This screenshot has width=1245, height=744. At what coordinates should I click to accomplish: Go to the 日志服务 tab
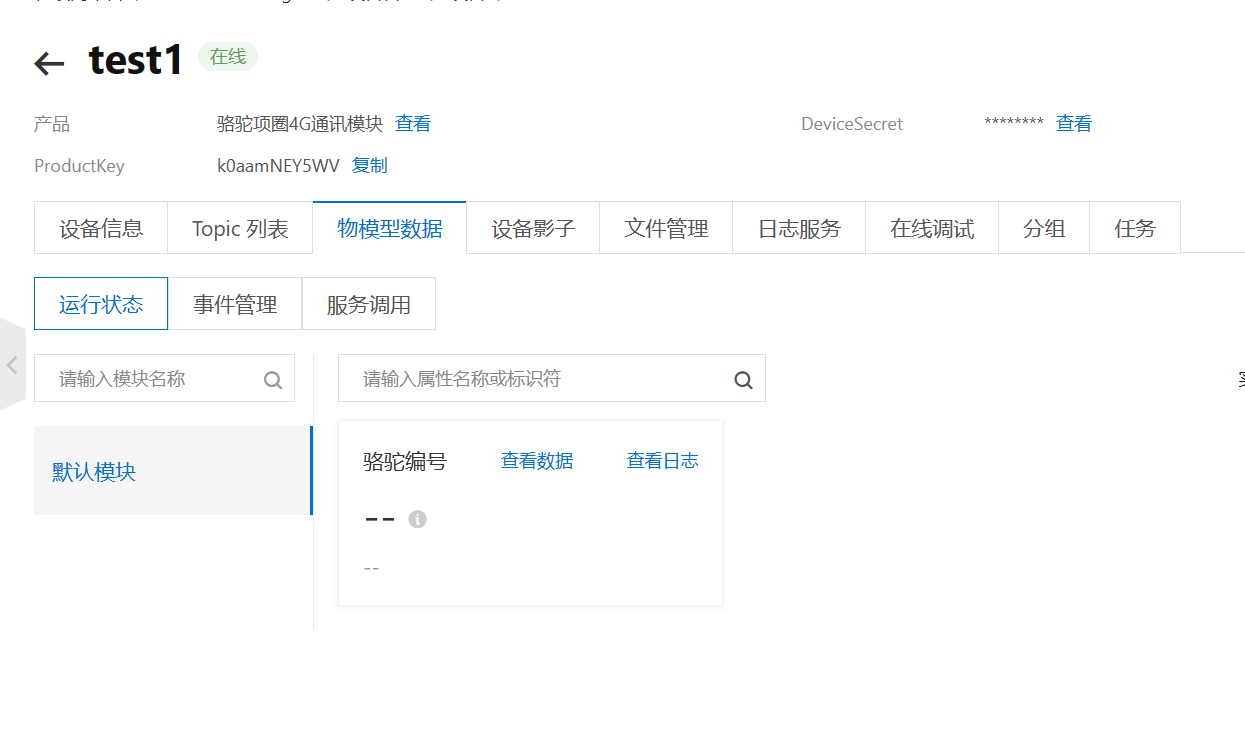pos(799,229)
